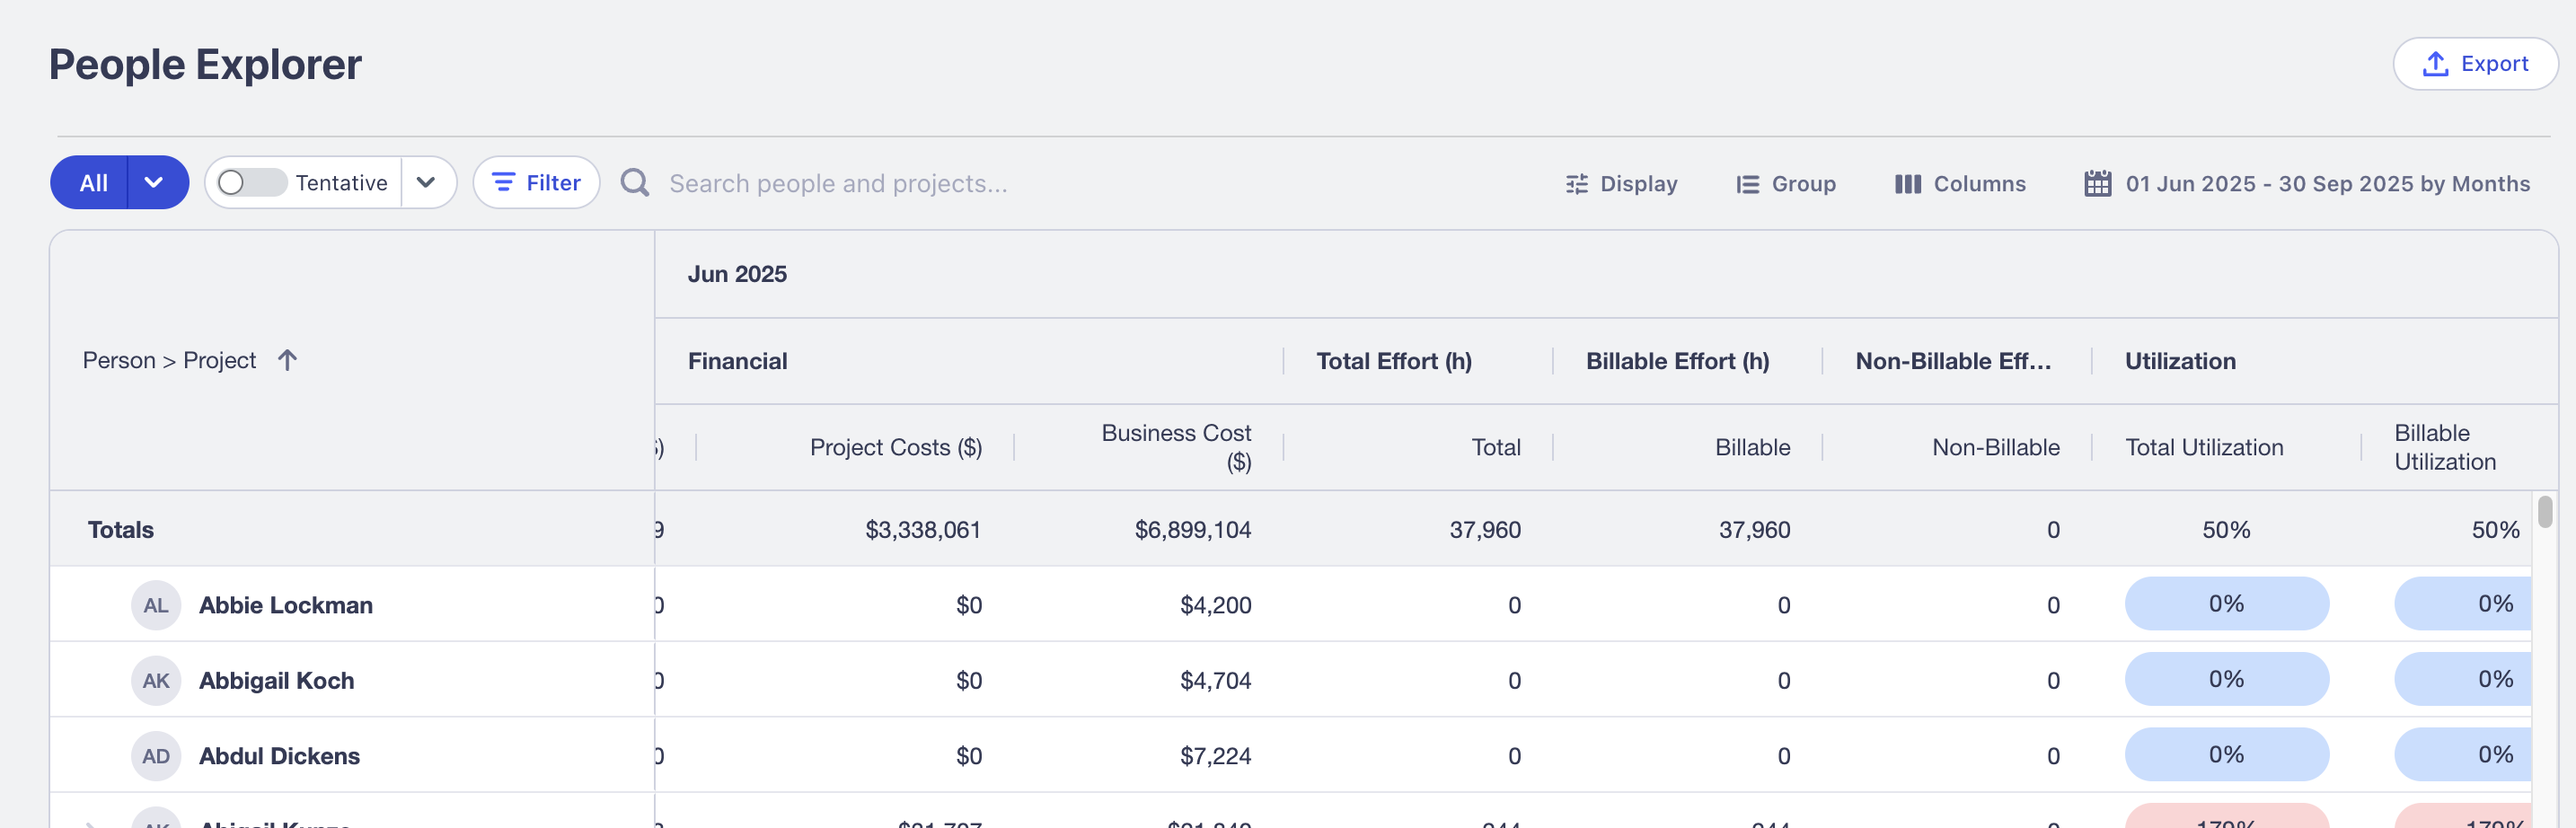Click Abbigail Koch's Total Utilization 0% pill
This screenshot has width=2576, height=828.
point(2226,679)
